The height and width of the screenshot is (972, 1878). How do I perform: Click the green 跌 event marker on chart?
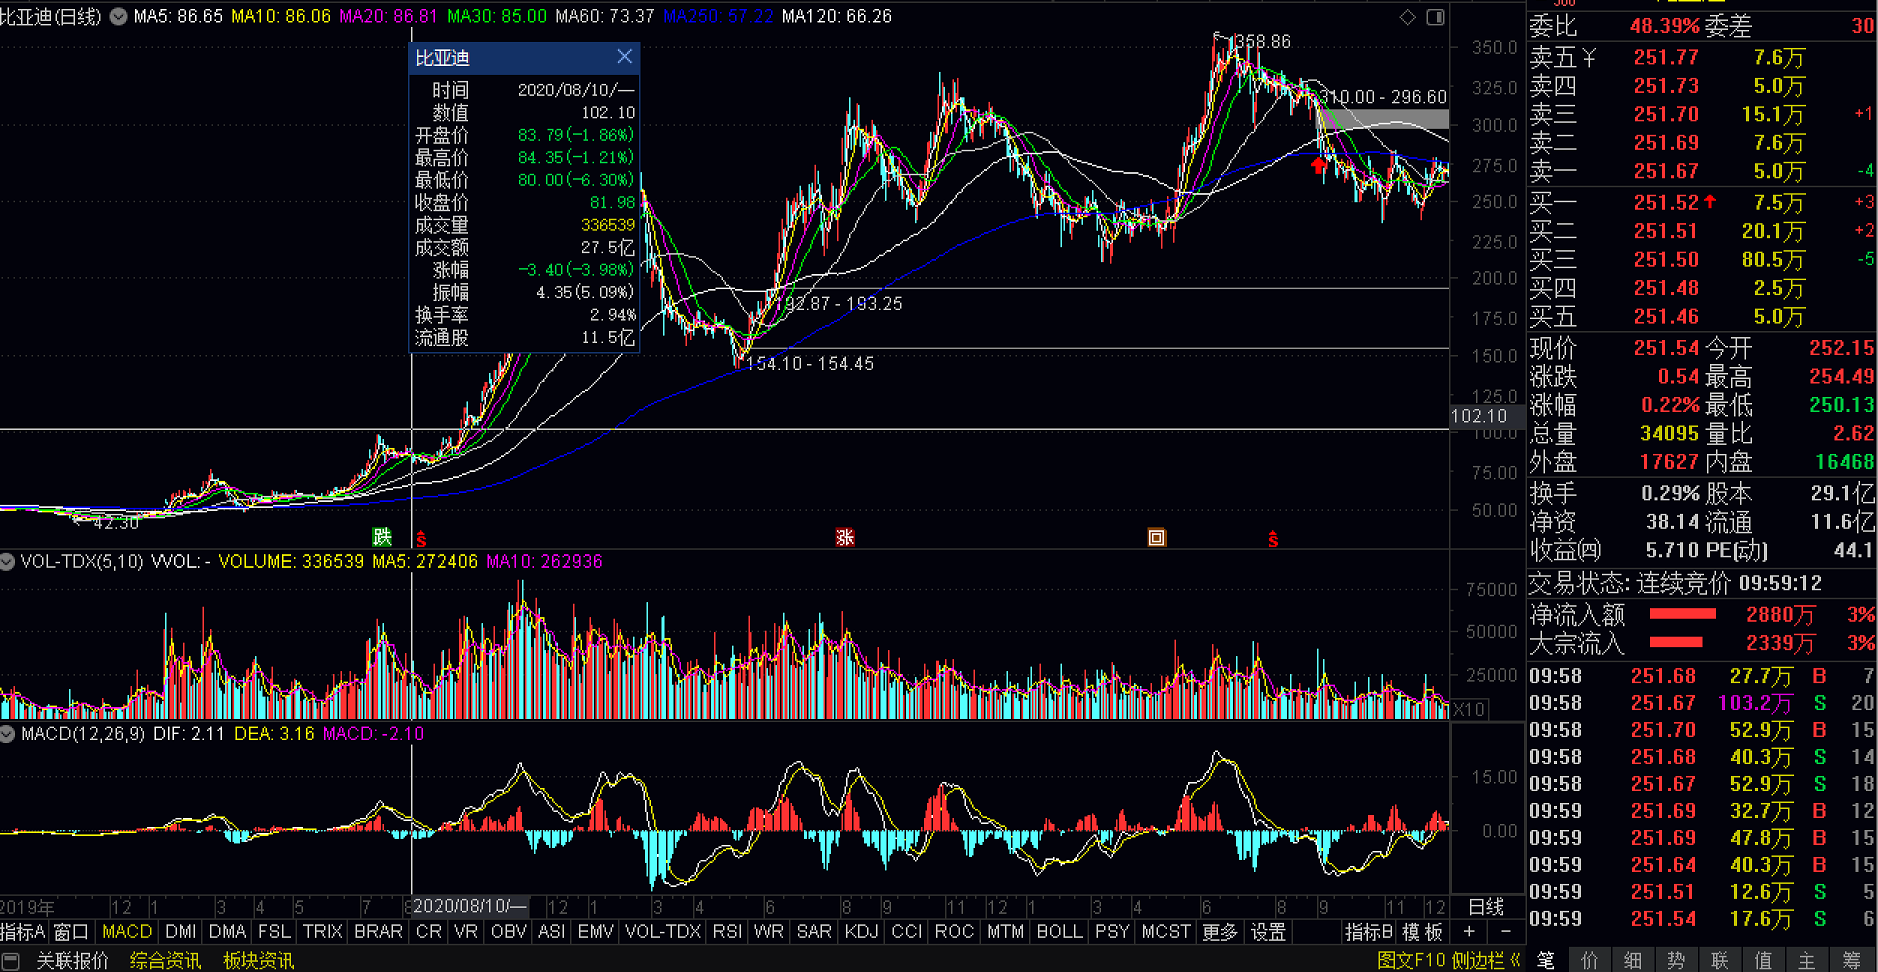[x=382, y=537]
